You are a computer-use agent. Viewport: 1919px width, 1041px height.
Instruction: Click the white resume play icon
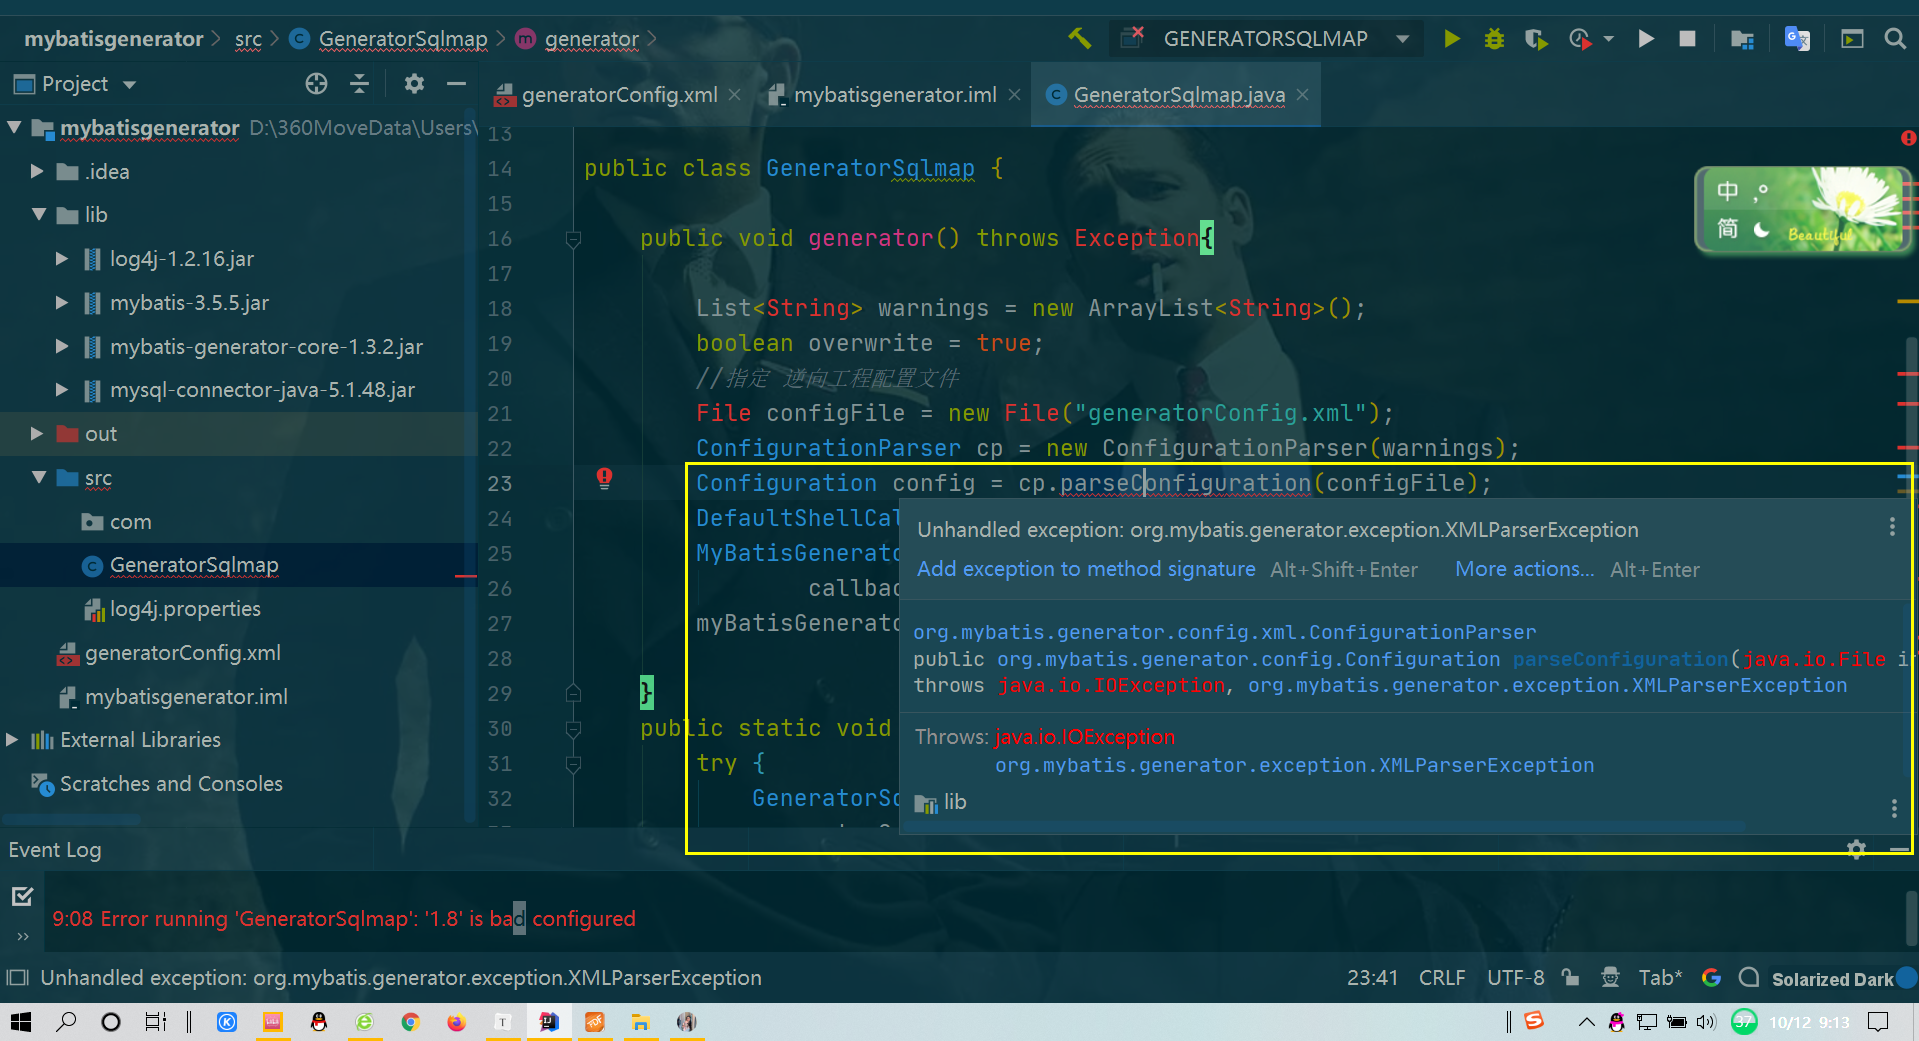[x=1645, y=38]
